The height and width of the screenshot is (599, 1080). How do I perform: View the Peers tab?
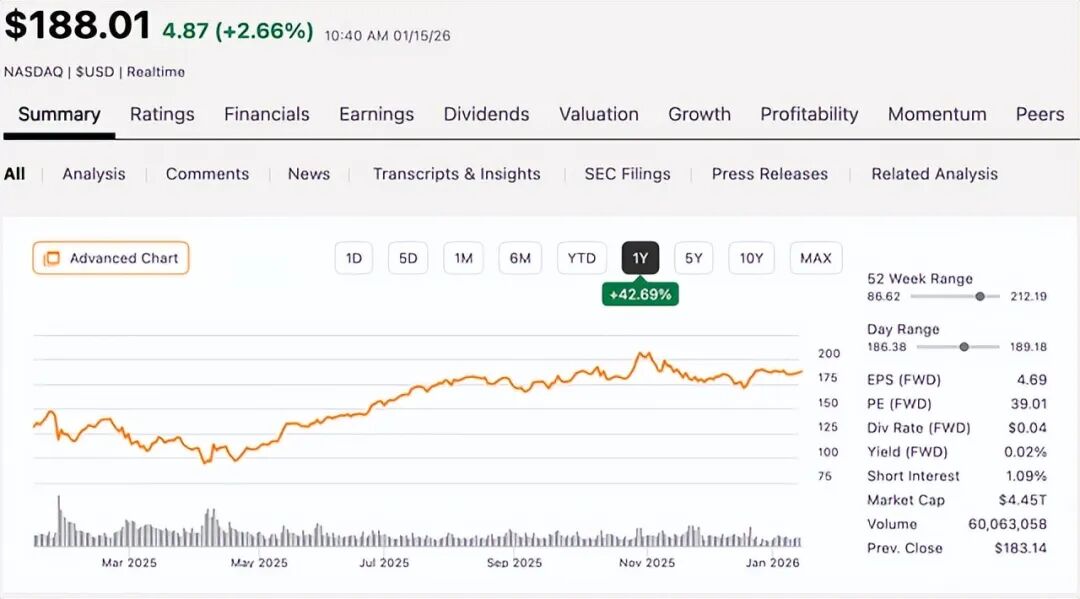coord(1039,114)
